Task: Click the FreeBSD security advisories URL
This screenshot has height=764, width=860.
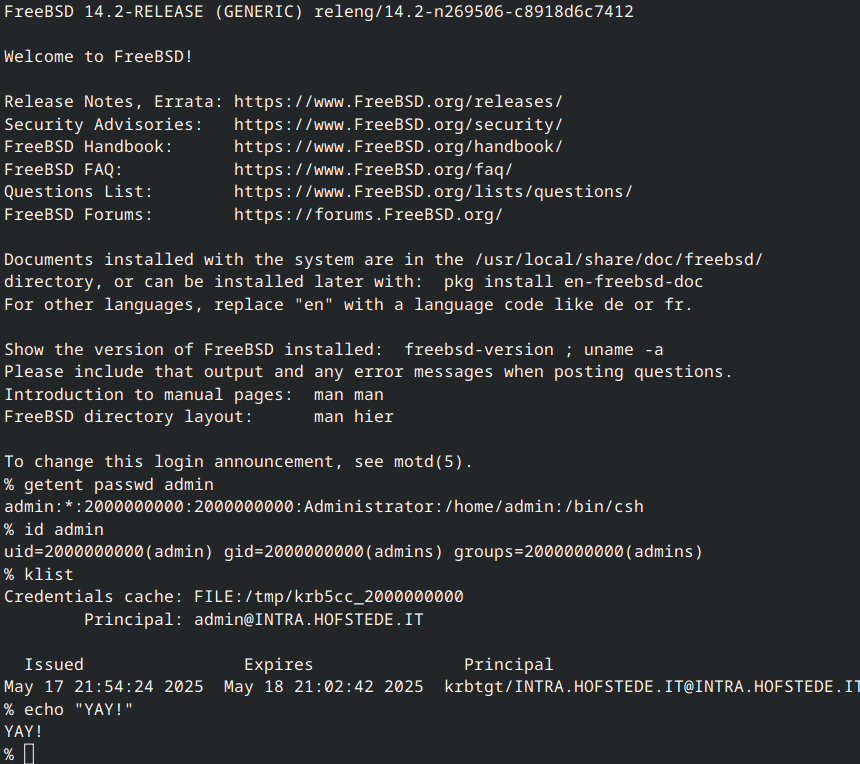Action: [x=398, y=124]
